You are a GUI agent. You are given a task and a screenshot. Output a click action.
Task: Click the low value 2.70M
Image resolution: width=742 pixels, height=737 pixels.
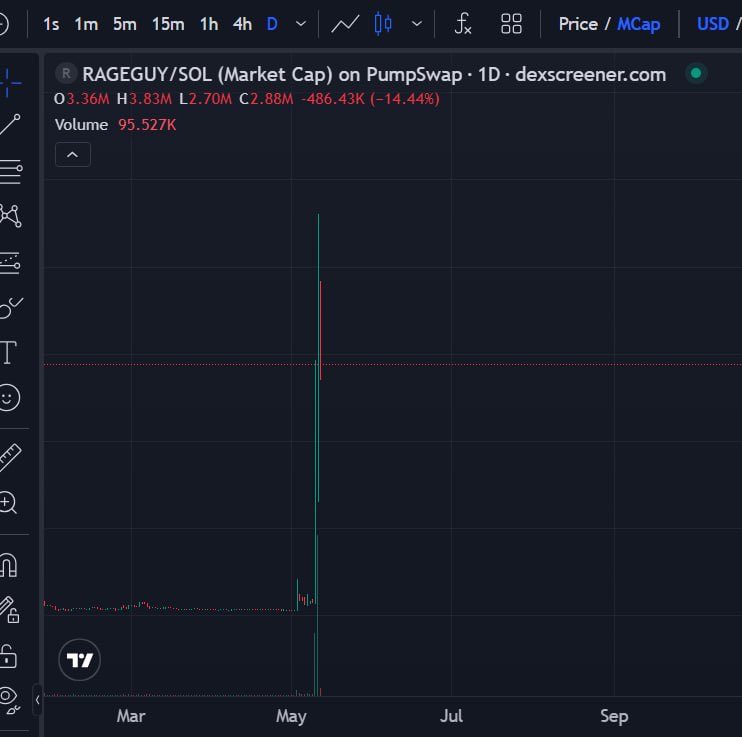[210, 98]
